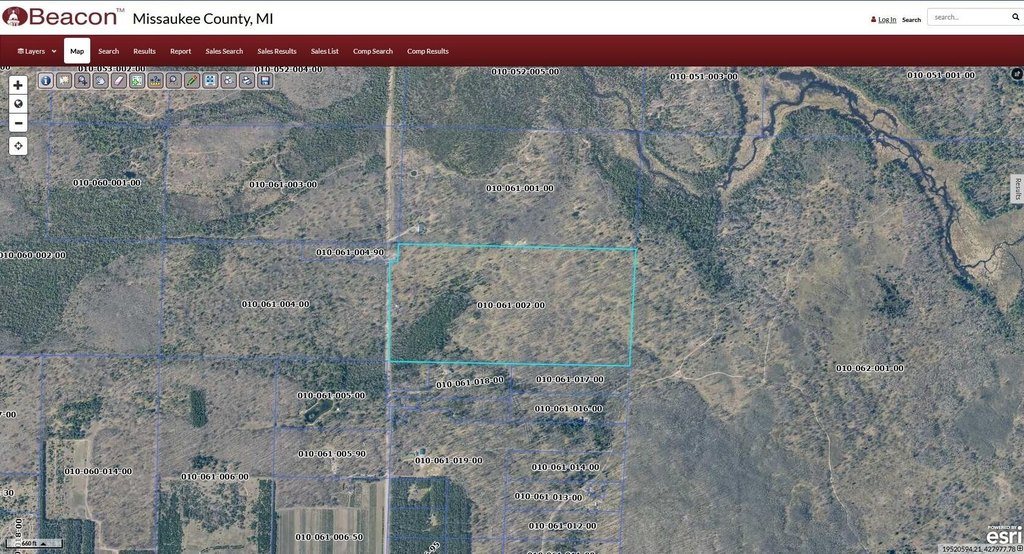Open the Report tab
The image size is (1024, 554).
click(x=180, y=51)
